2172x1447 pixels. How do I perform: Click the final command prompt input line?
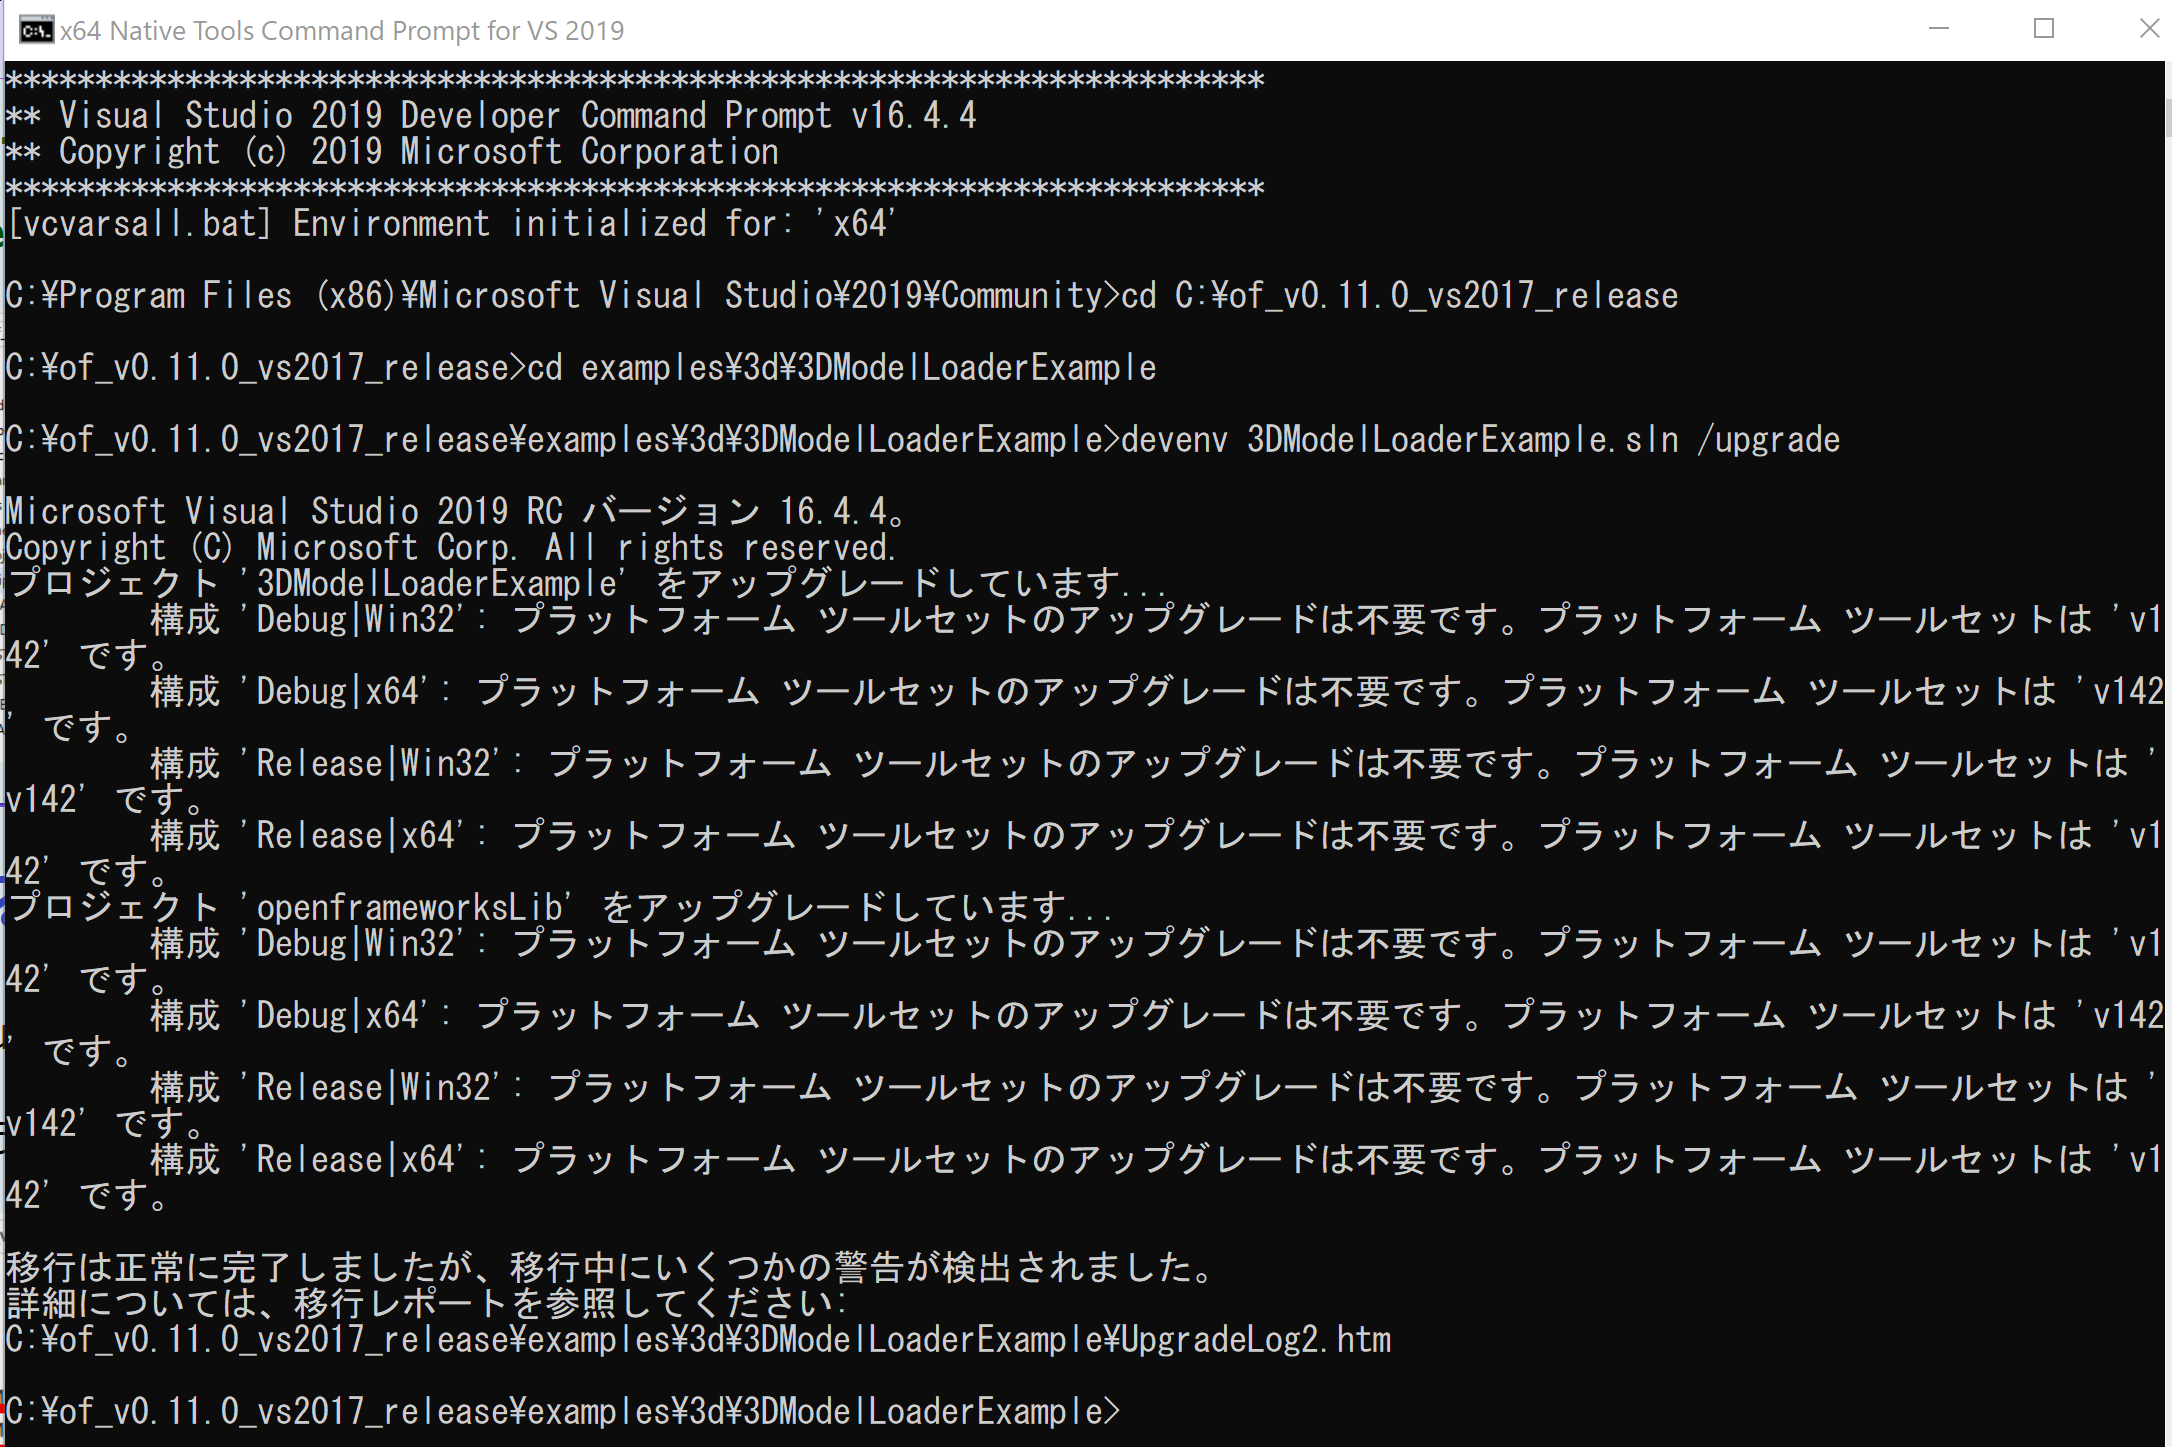tap(563, 1412)
